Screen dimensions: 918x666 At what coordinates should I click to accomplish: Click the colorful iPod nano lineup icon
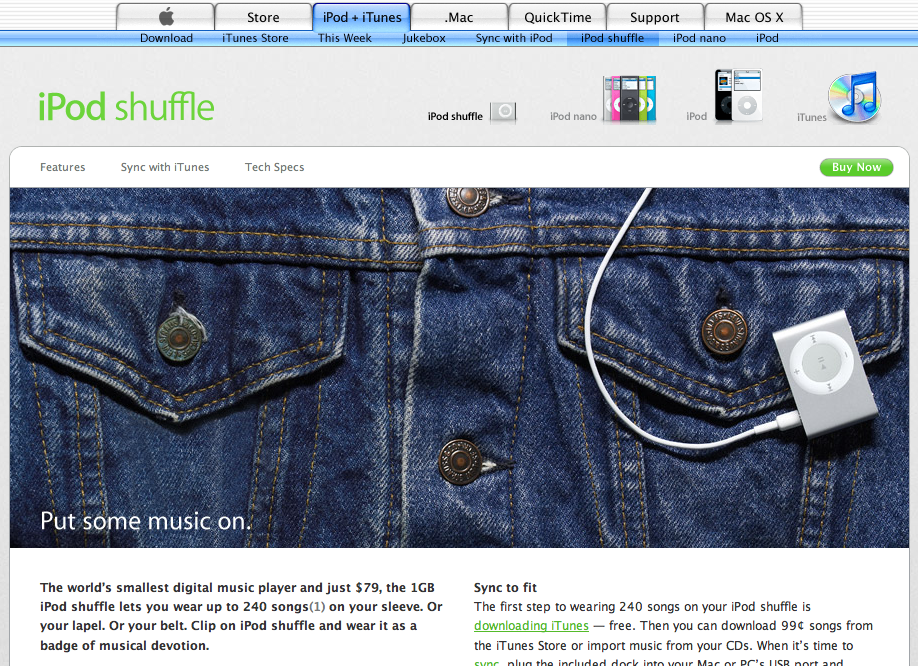(x=629, y=98)
